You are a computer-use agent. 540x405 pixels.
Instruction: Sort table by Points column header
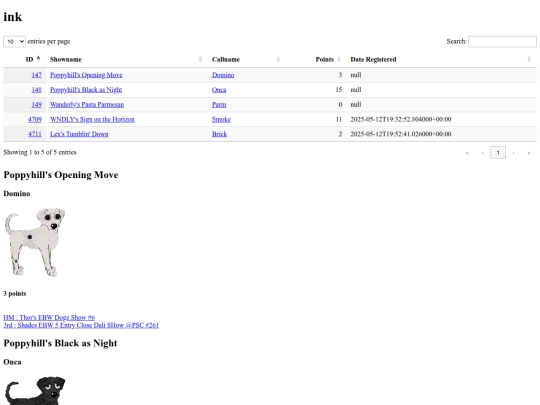[316, 59]
